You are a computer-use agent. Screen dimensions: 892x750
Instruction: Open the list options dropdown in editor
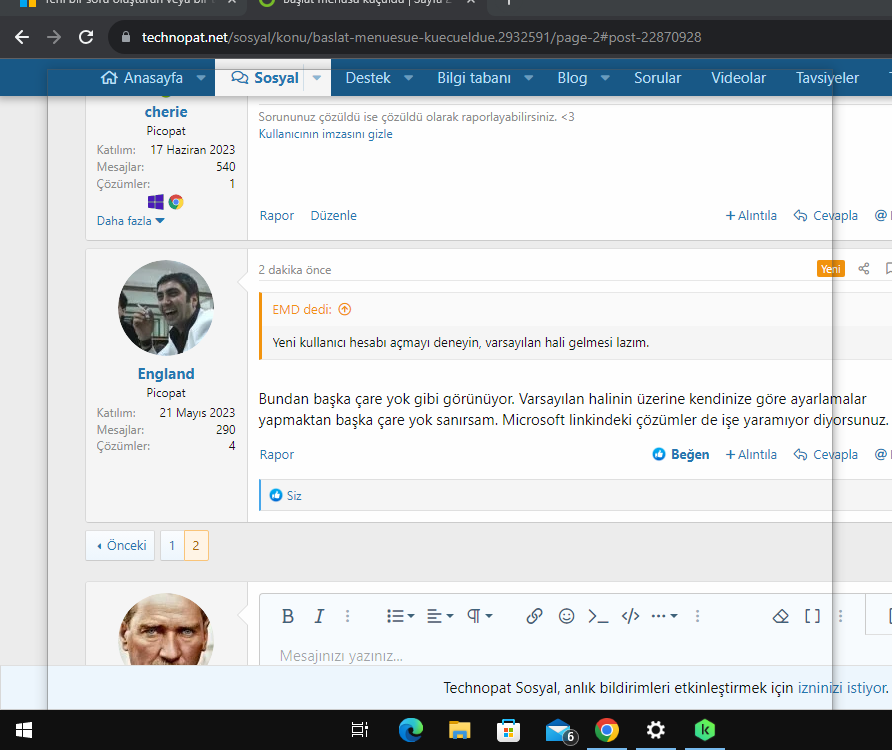(400, 616)
